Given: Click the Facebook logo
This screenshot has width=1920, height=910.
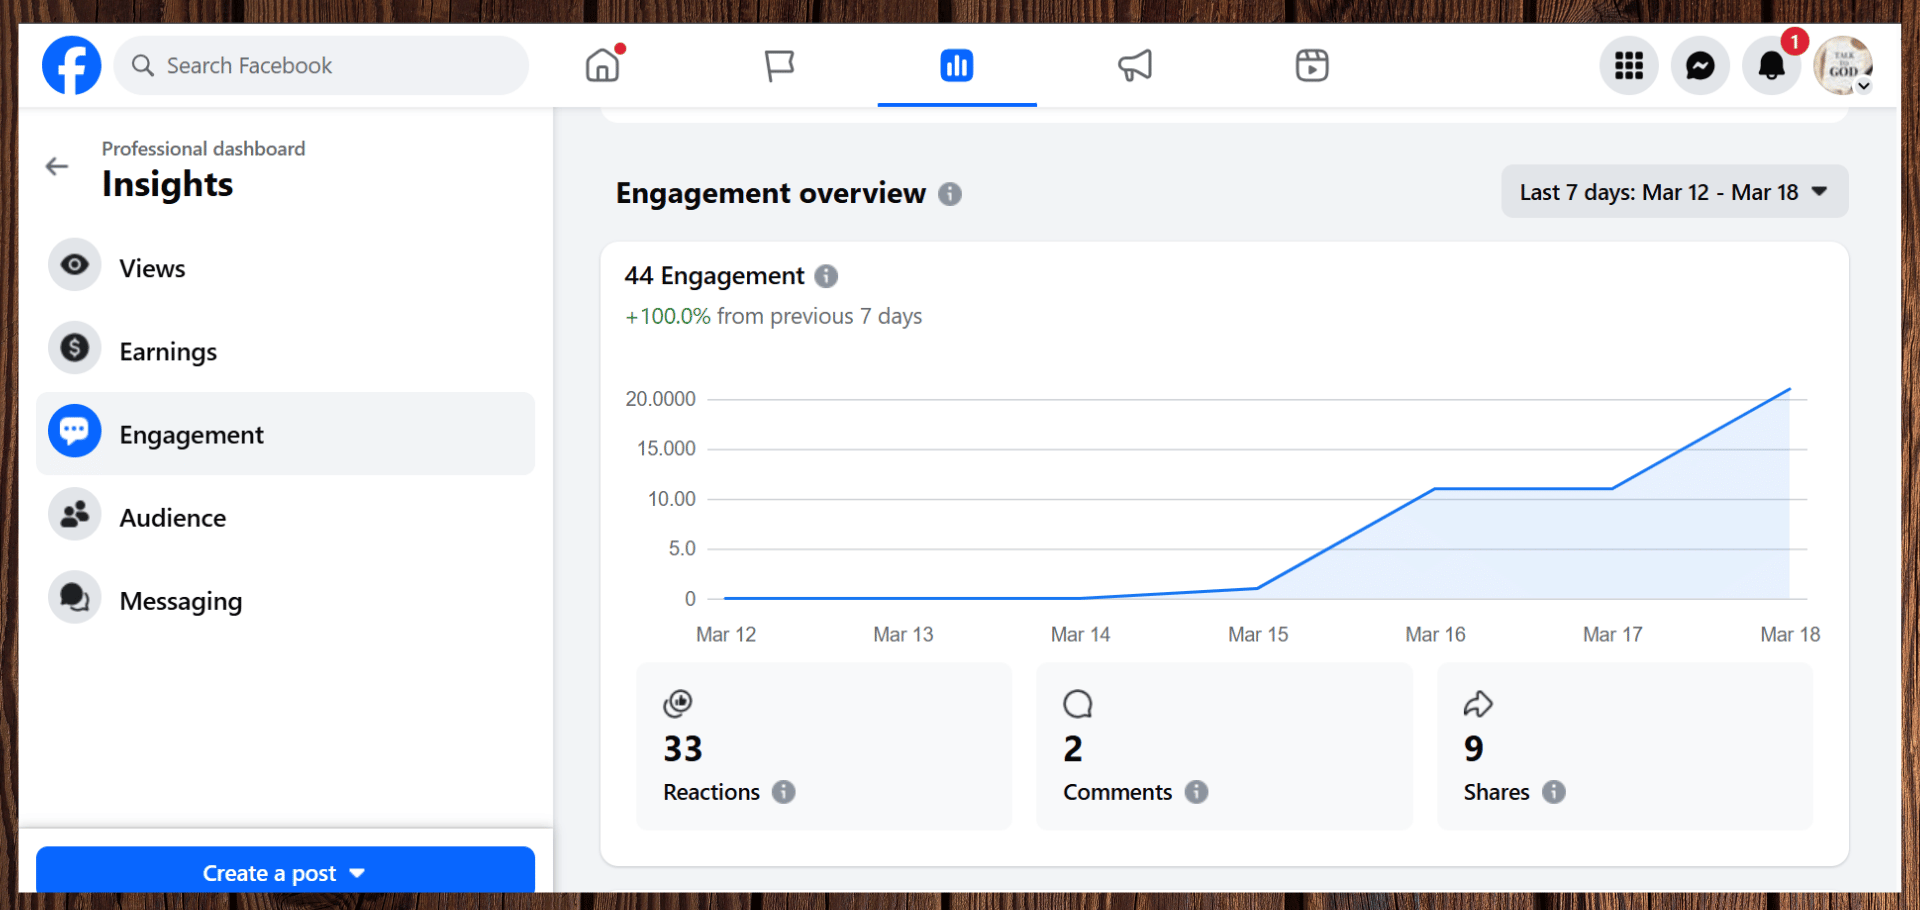Looking at the screenshot, I should [72, 66].
